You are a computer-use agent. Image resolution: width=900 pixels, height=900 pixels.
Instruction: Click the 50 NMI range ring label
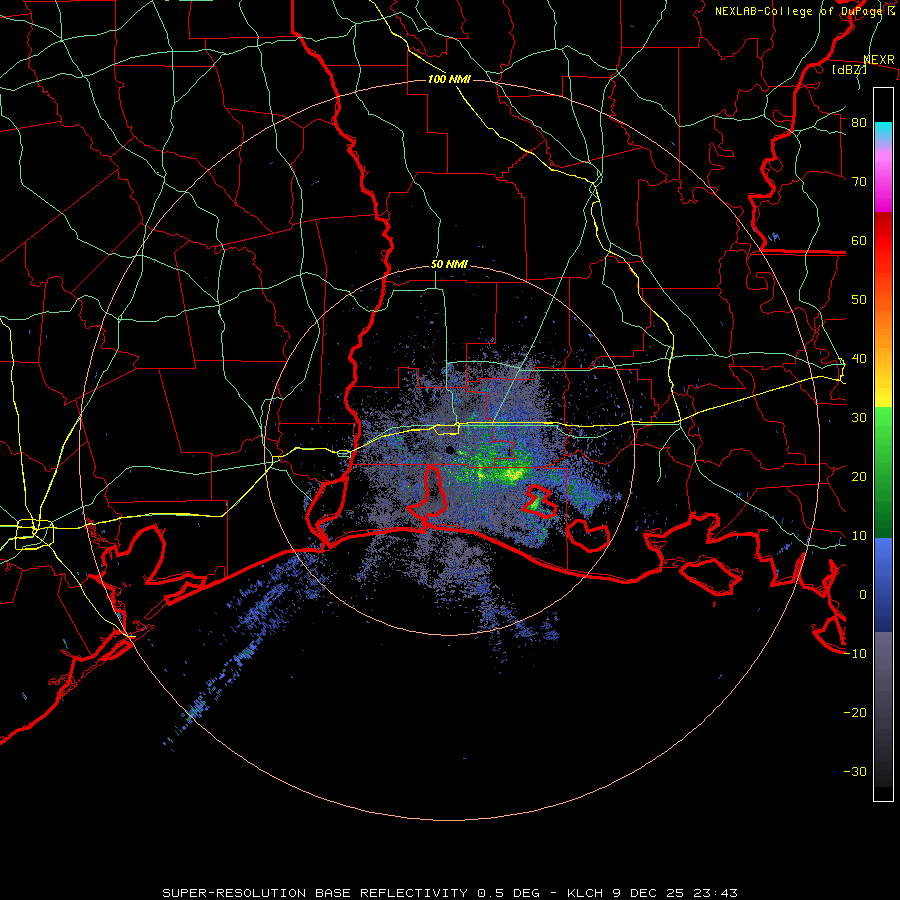click(x=449, y=265)
